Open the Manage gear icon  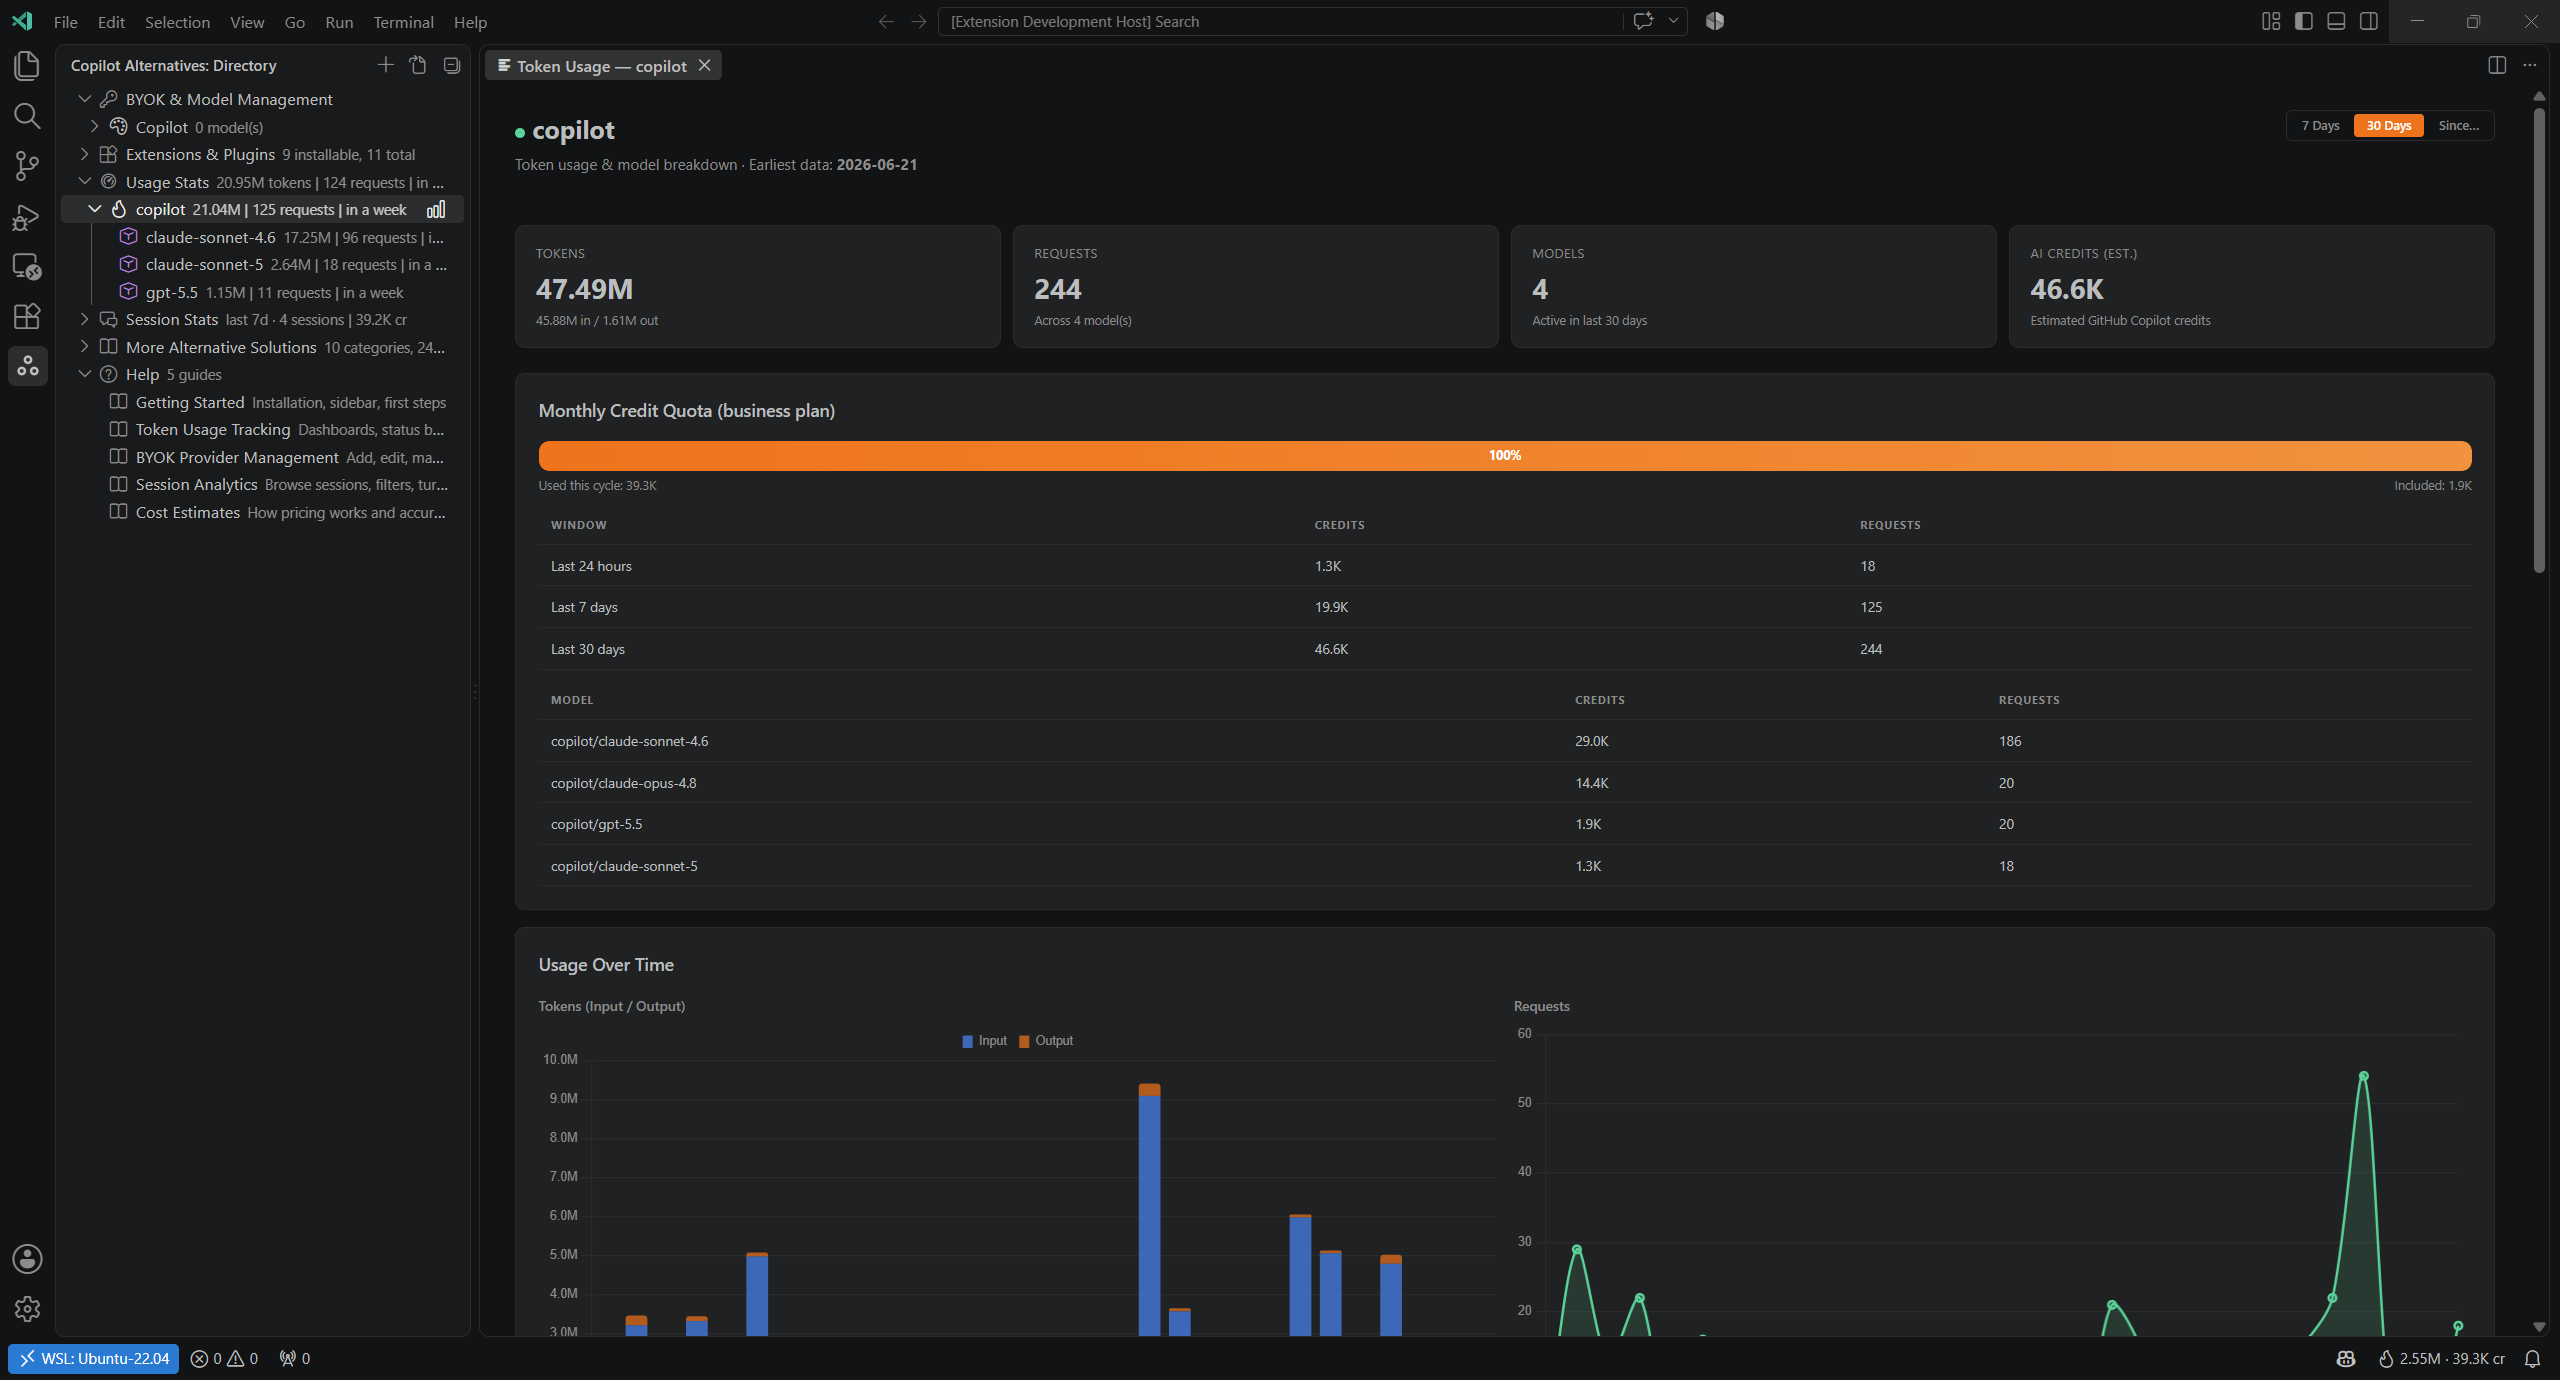(x=27, y=1308)
